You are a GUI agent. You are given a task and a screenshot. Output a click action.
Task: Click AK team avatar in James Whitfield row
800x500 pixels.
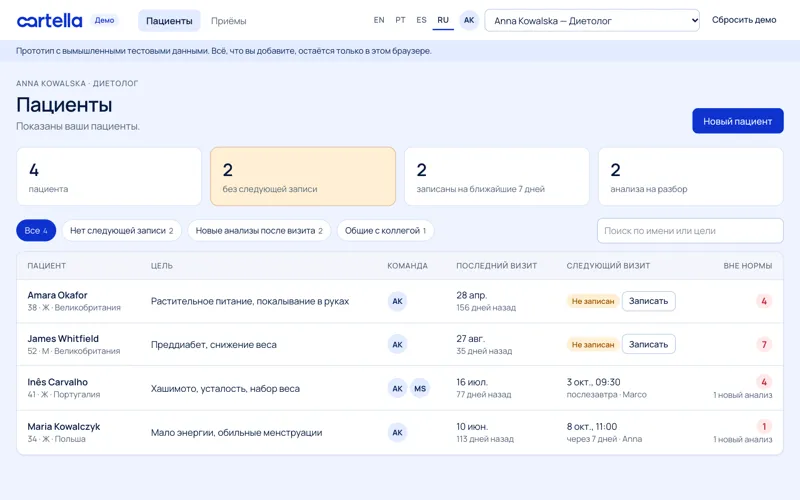(x=397, y=344)
